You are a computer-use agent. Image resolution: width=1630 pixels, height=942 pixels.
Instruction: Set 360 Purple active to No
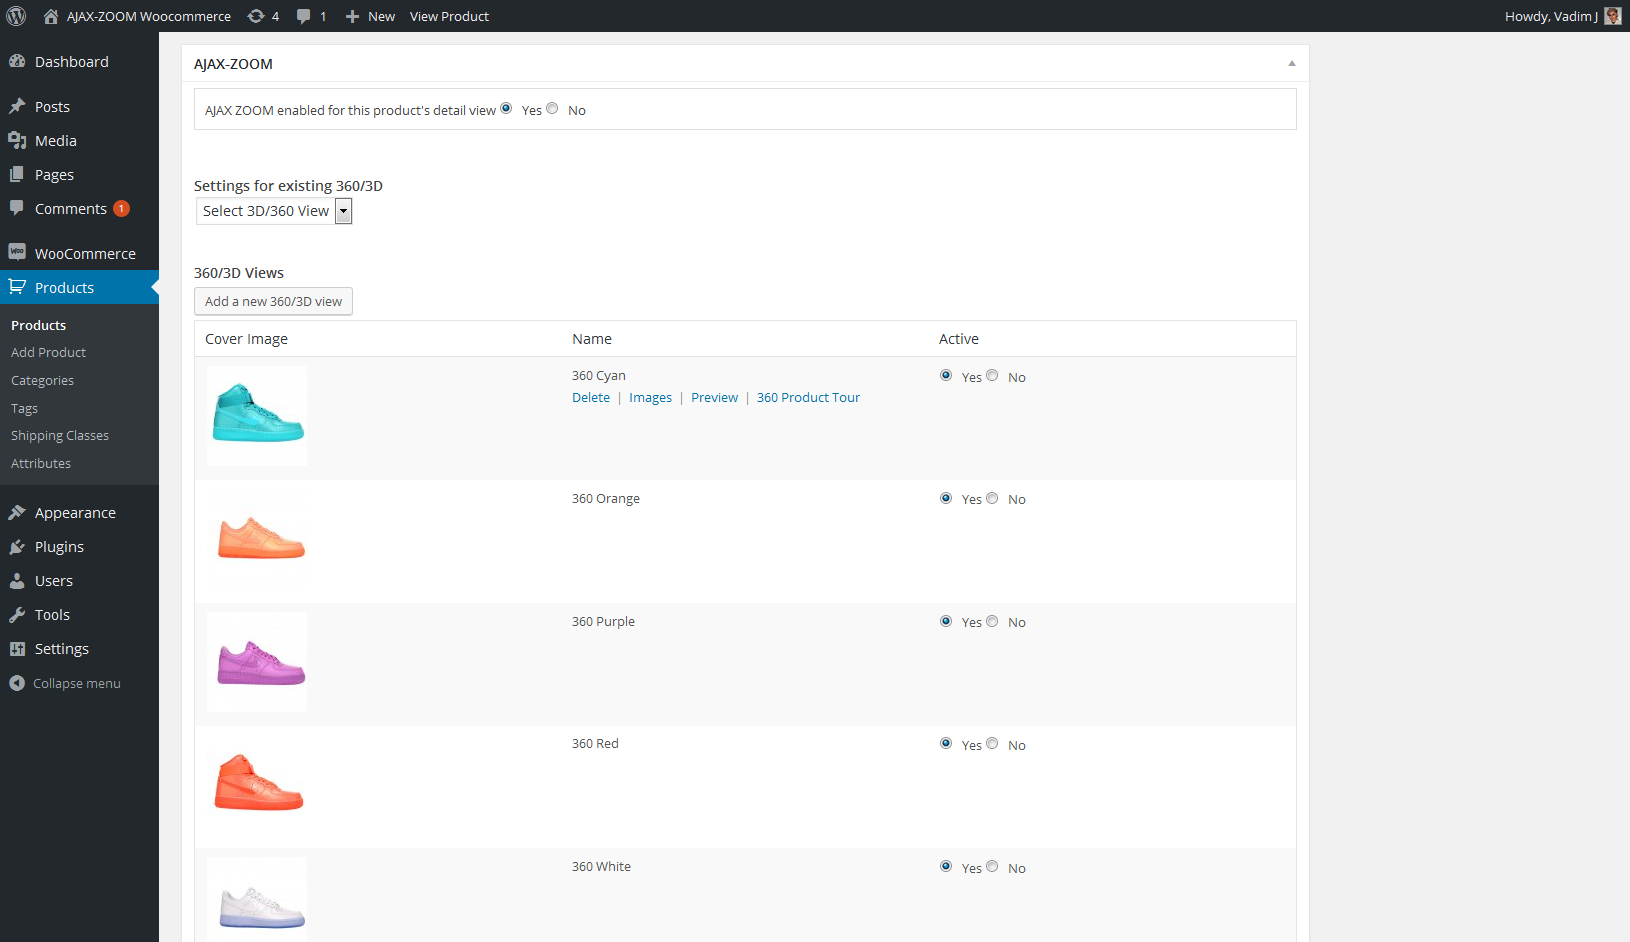(x=992, y=621)
